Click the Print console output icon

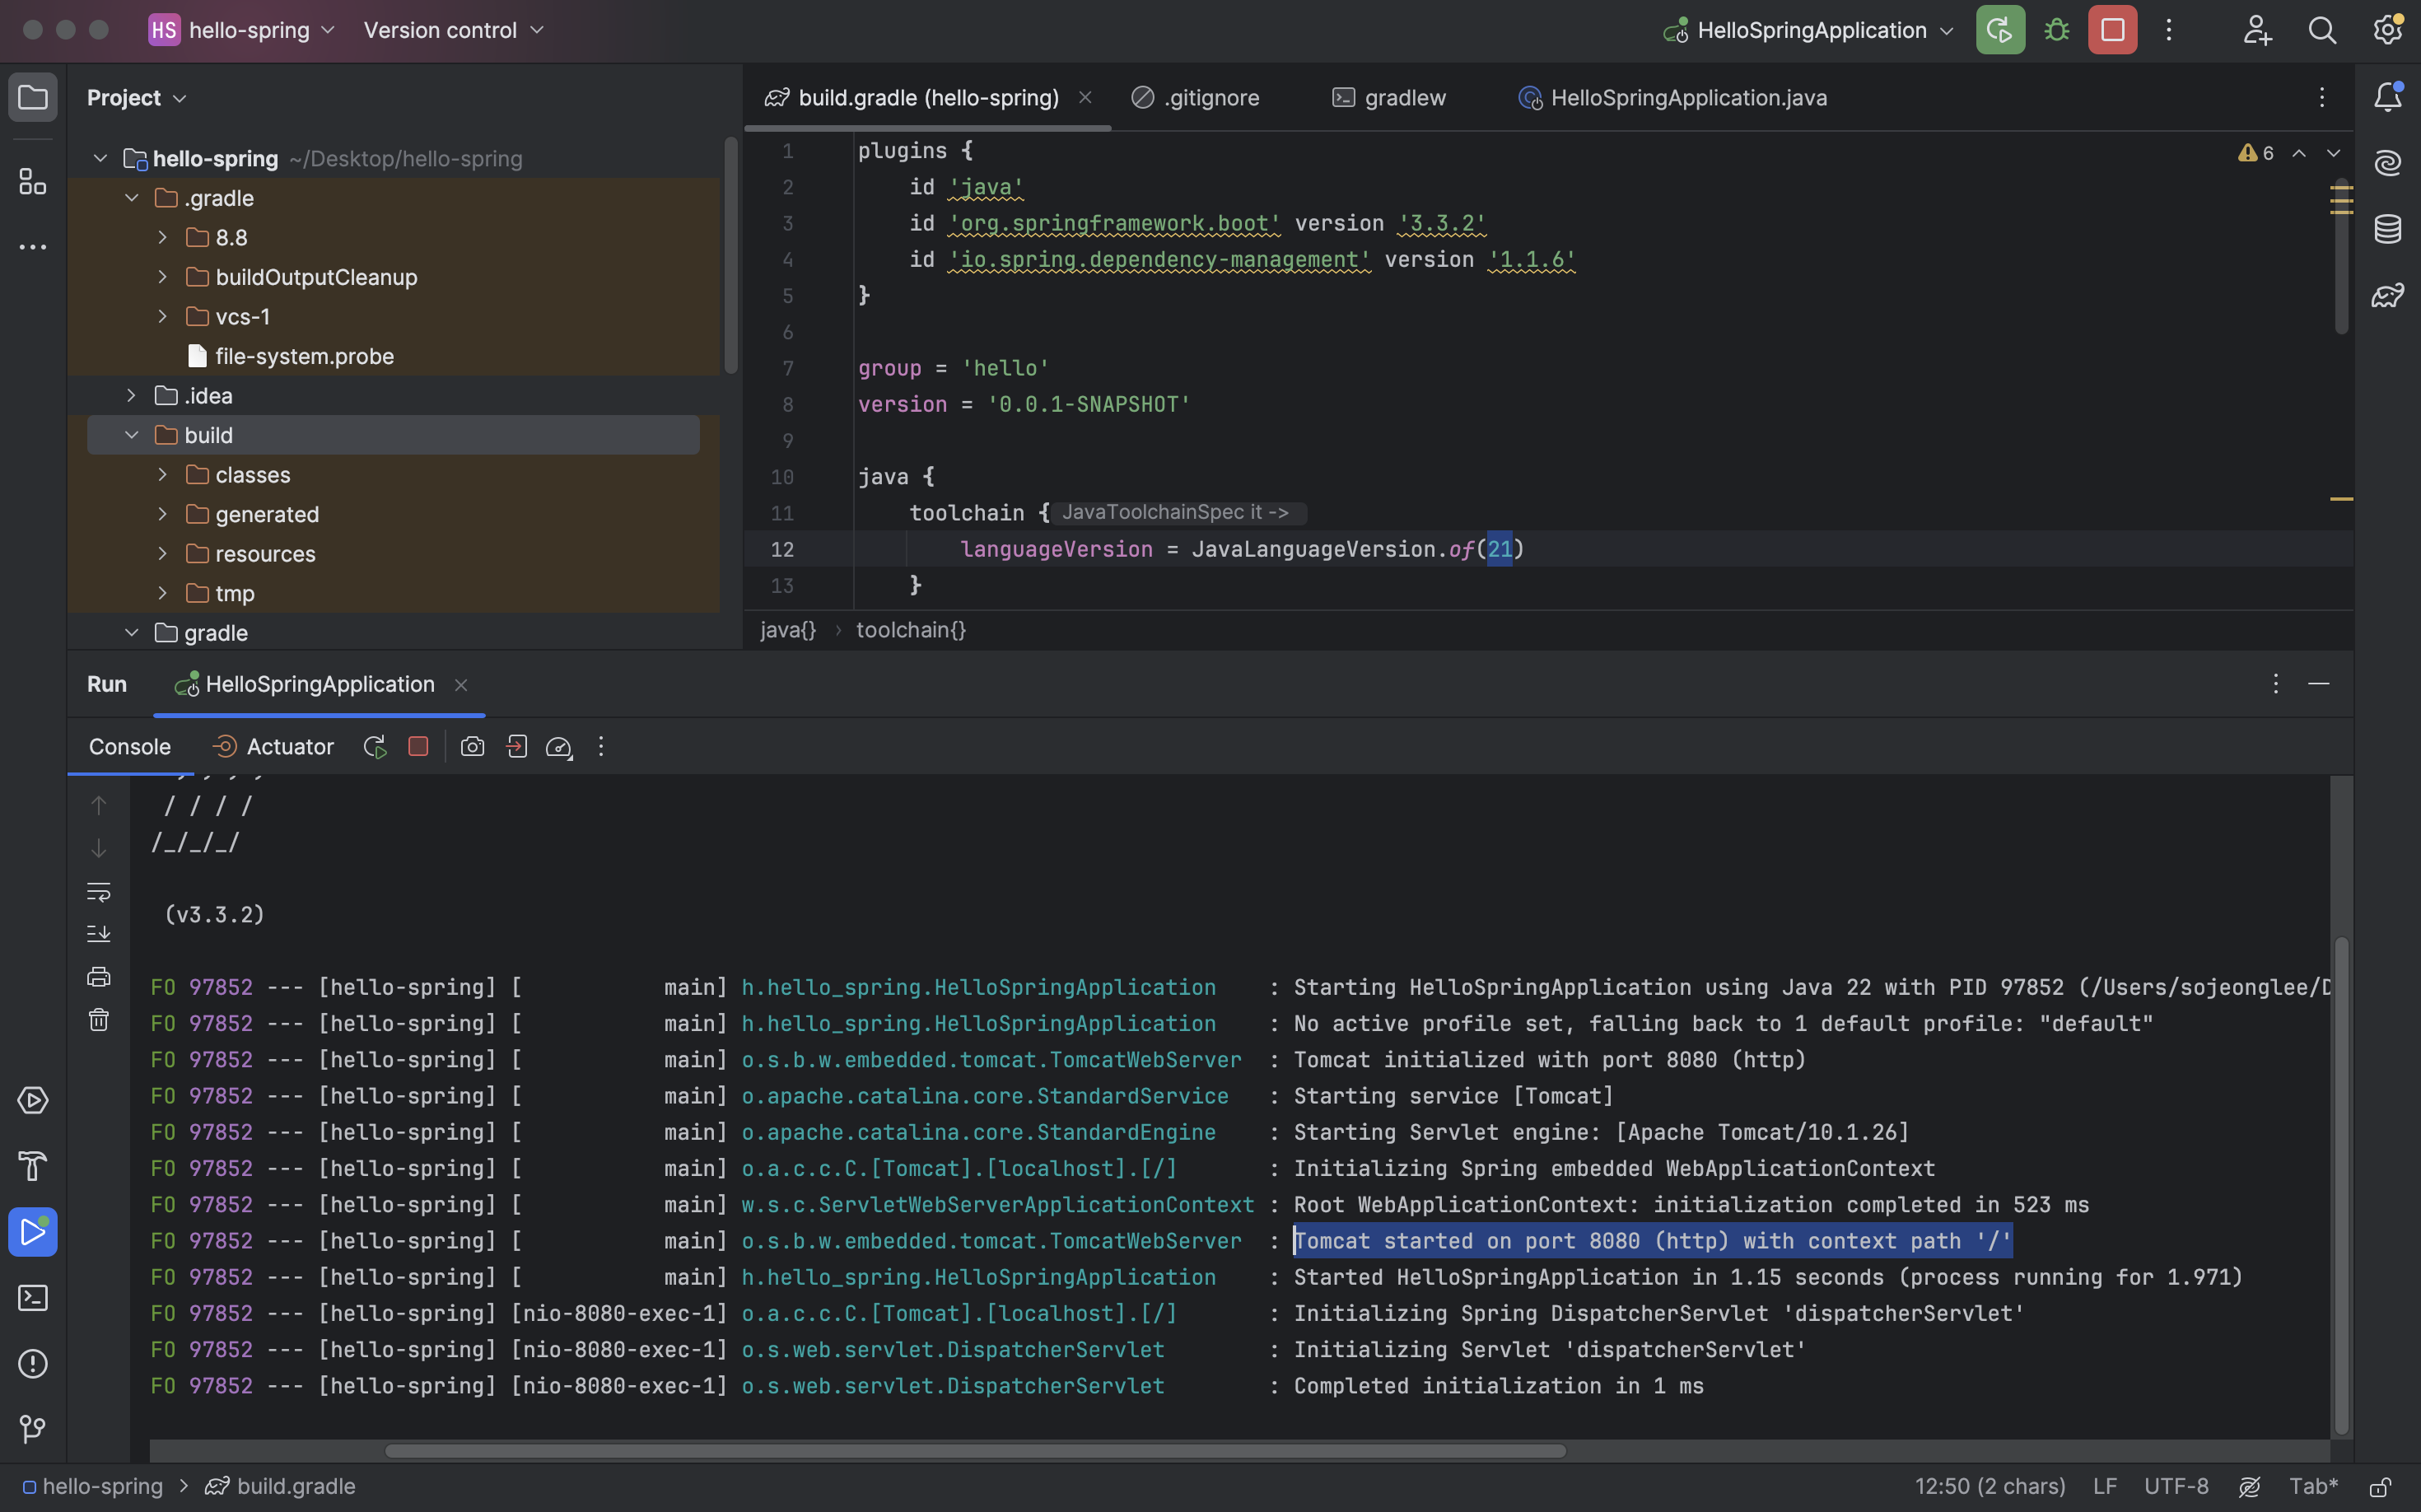[98, 977]
